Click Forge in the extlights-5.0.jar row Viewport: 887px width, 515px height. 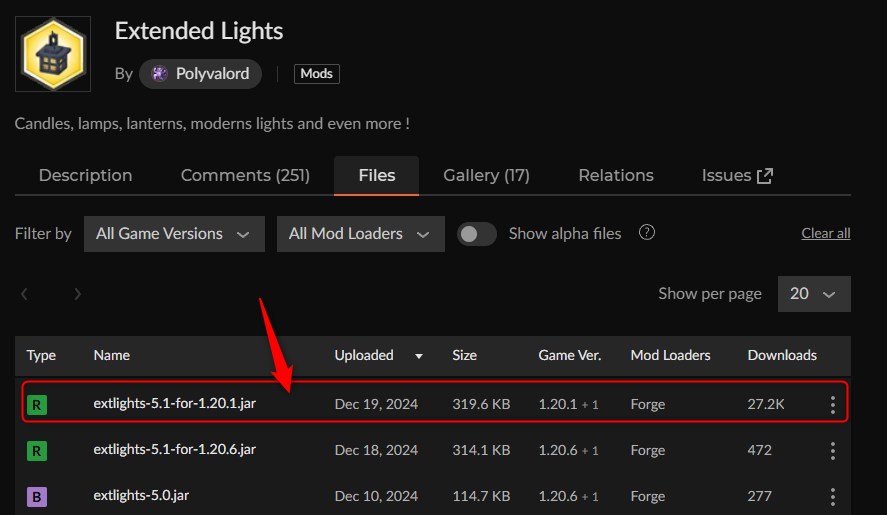click(648, 496)
